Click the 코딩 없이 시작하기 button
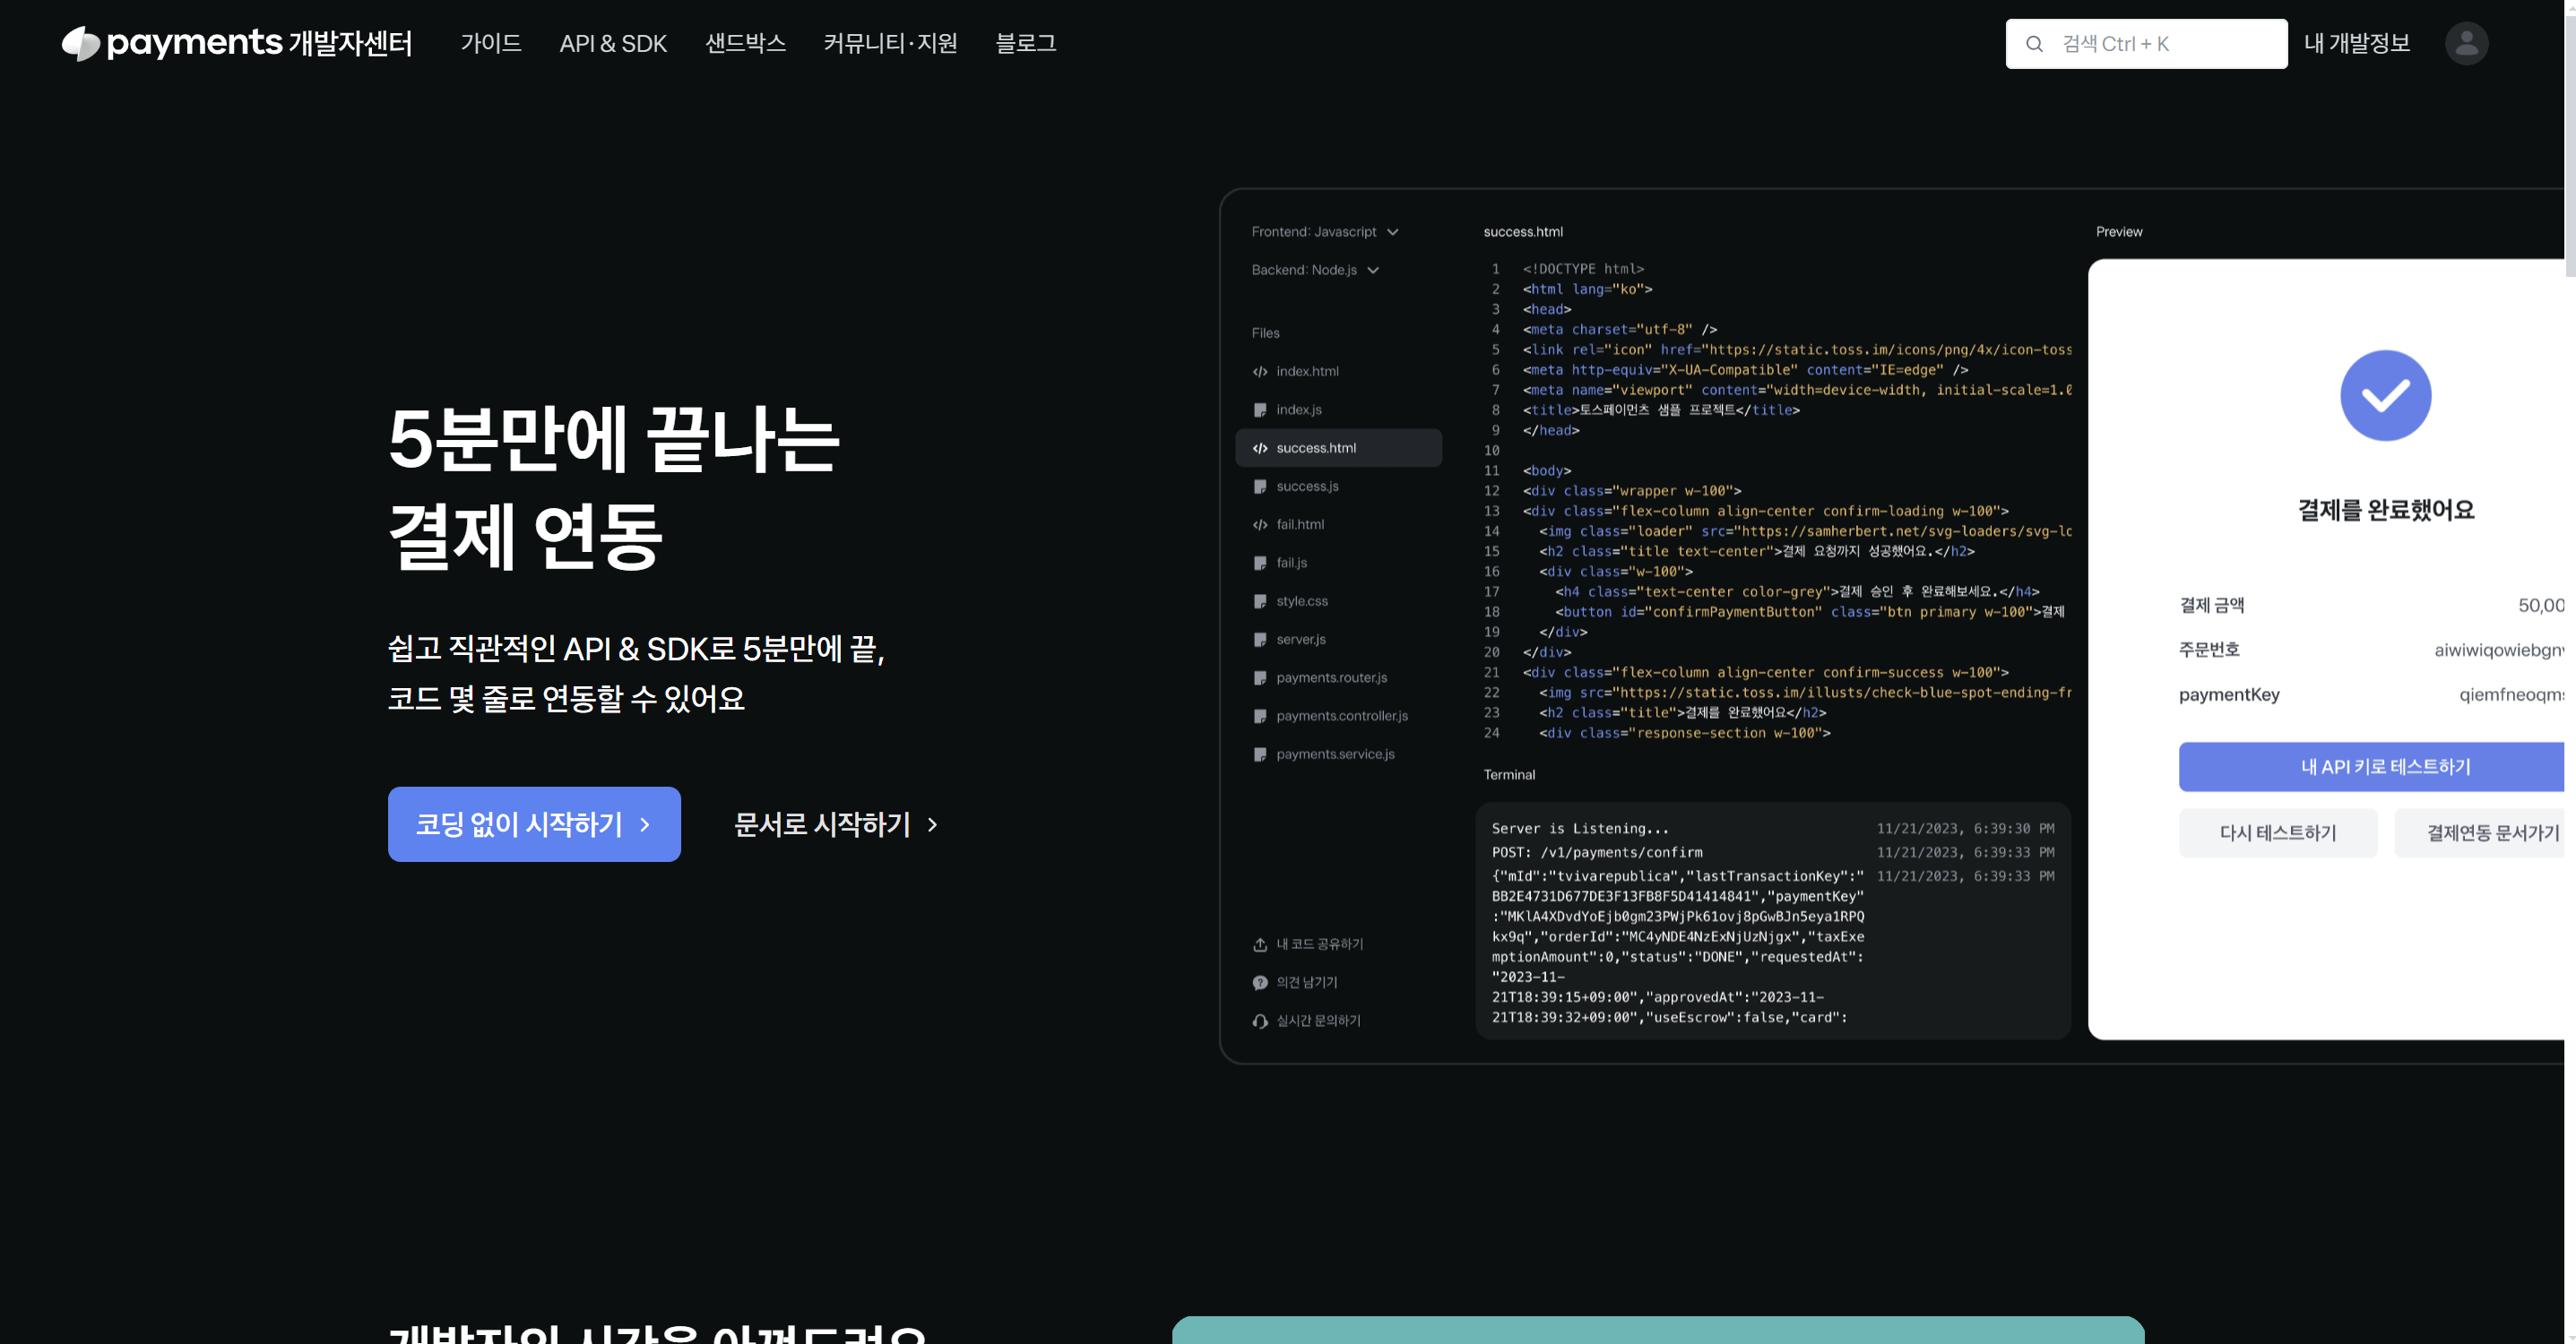 click(x=534, y=824)
